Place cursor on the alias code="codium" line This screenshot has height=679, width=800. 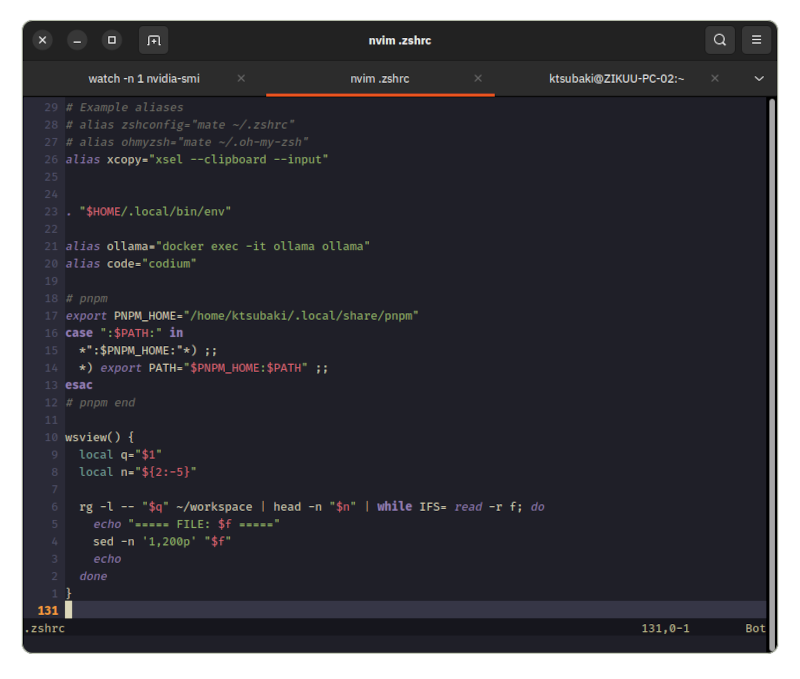pos(131,264)
